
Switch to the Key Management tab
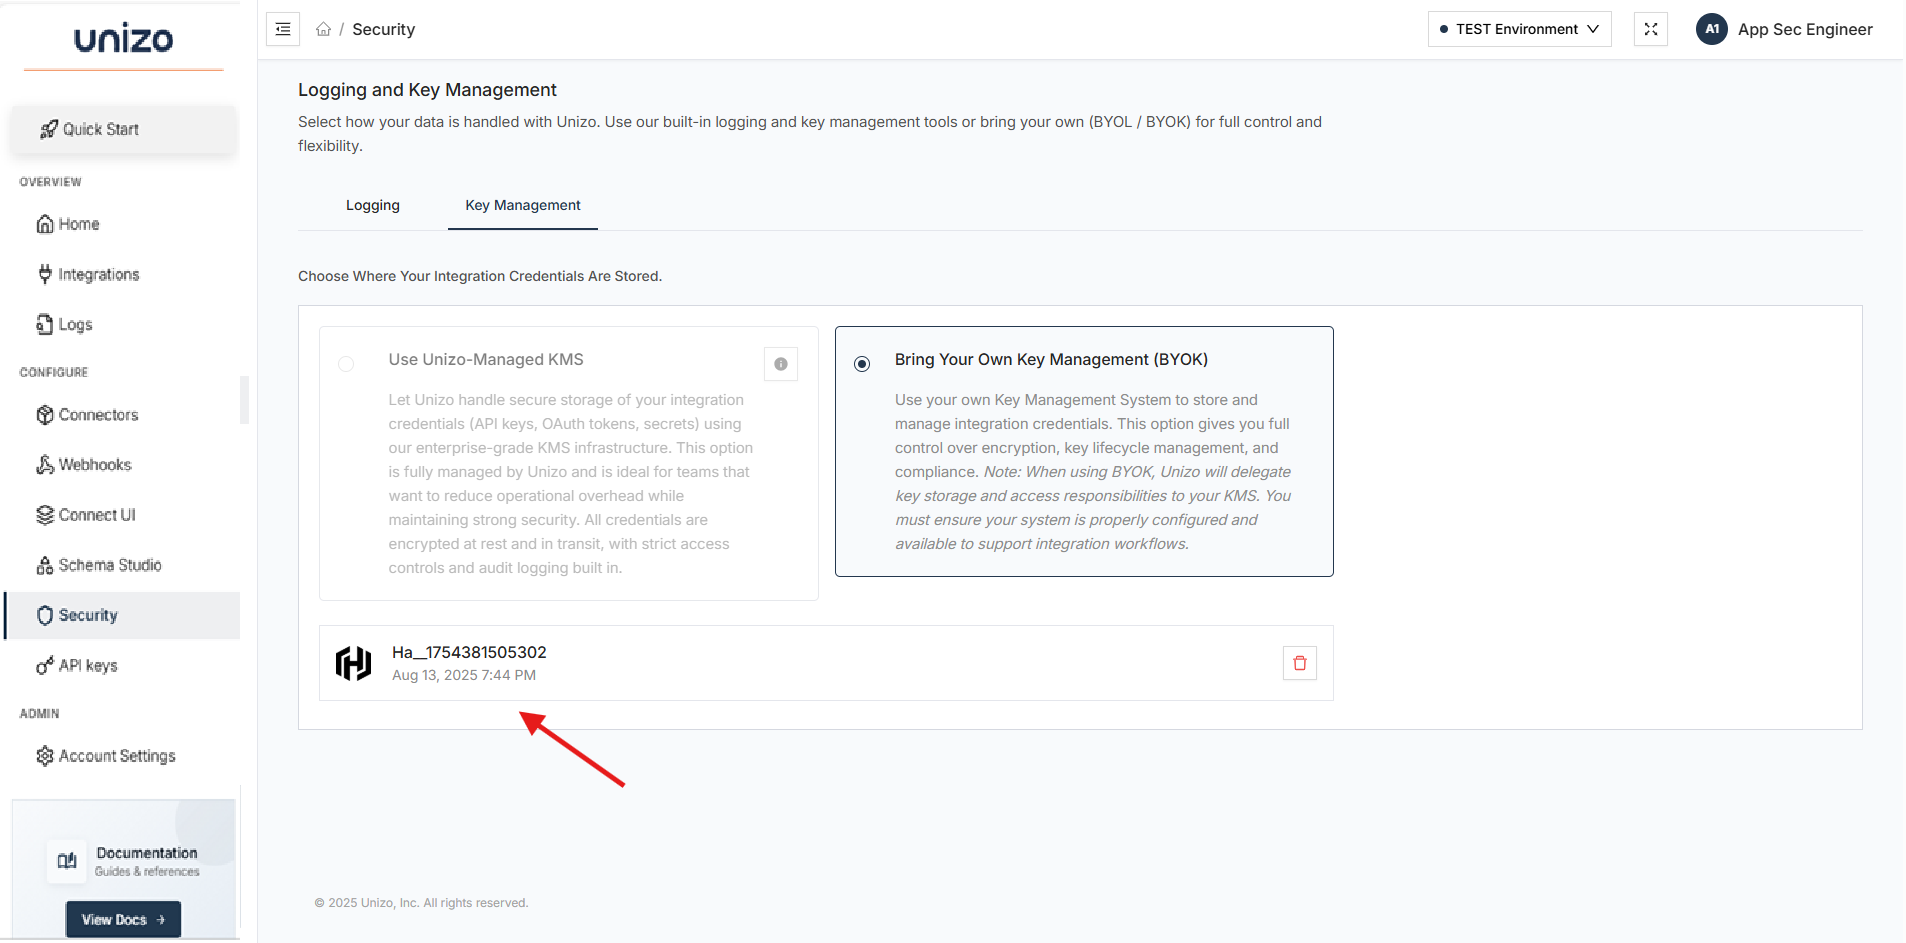coord(523,205)
